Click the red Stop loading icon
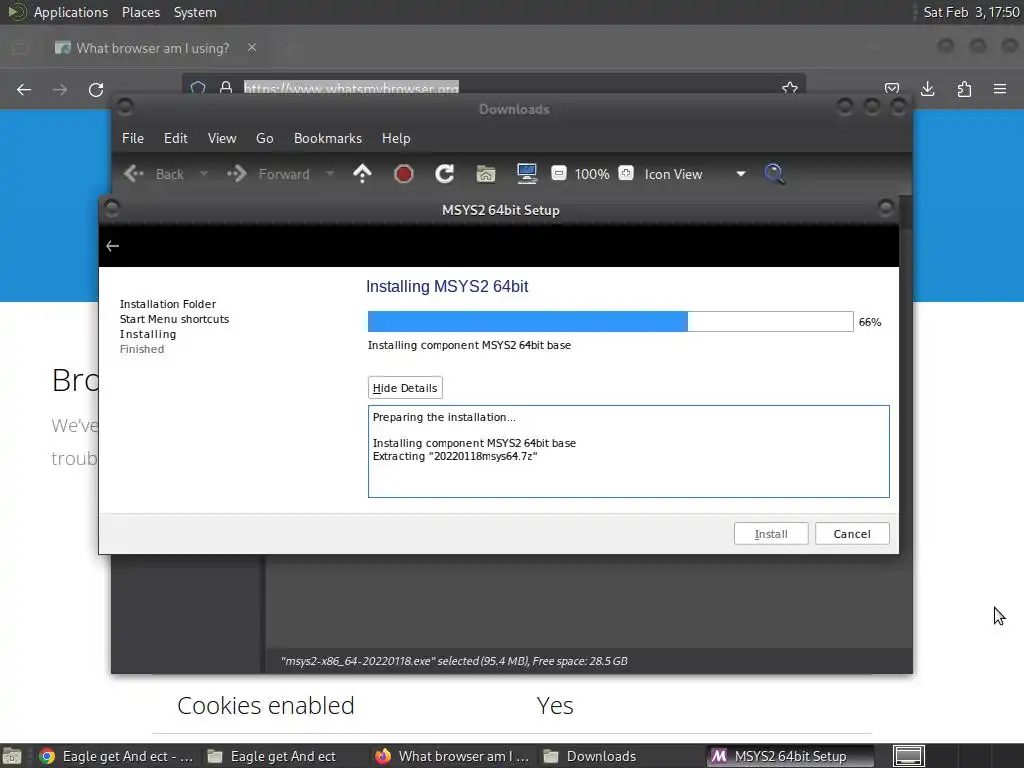This screenshot has height=768, width=1024. tap(404, 174)
